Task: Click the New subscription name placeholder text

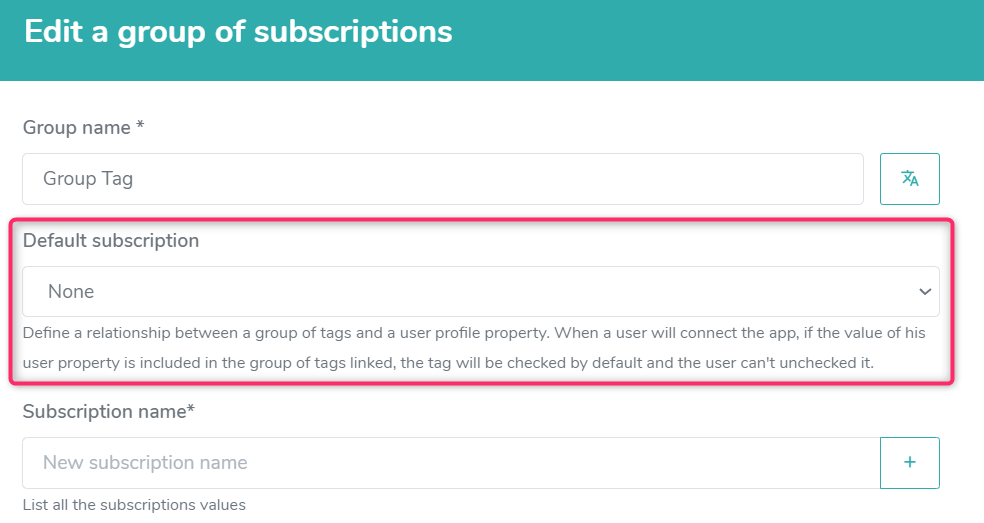Action: click(145, 463)
